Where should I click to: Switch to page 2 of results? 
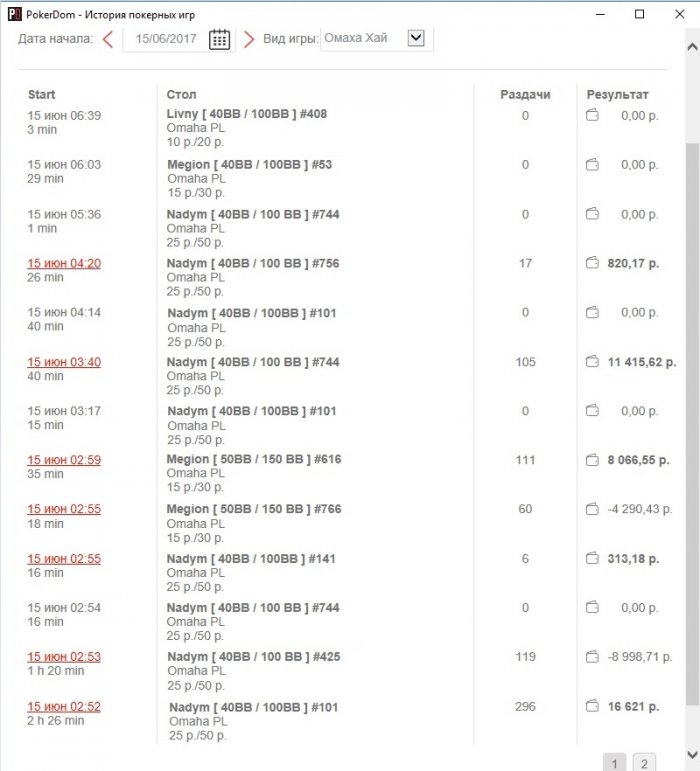[644, 763]
